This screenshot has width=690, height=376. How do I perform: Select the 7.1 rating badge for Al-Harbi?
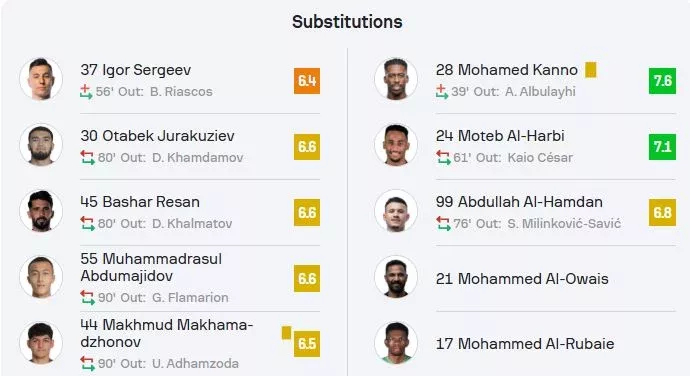point(662,147)
